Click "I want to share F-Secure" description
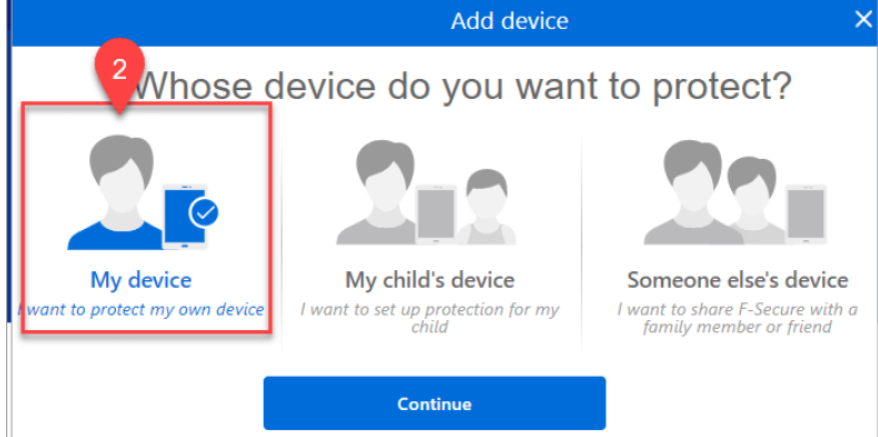 tap(737, 318)
